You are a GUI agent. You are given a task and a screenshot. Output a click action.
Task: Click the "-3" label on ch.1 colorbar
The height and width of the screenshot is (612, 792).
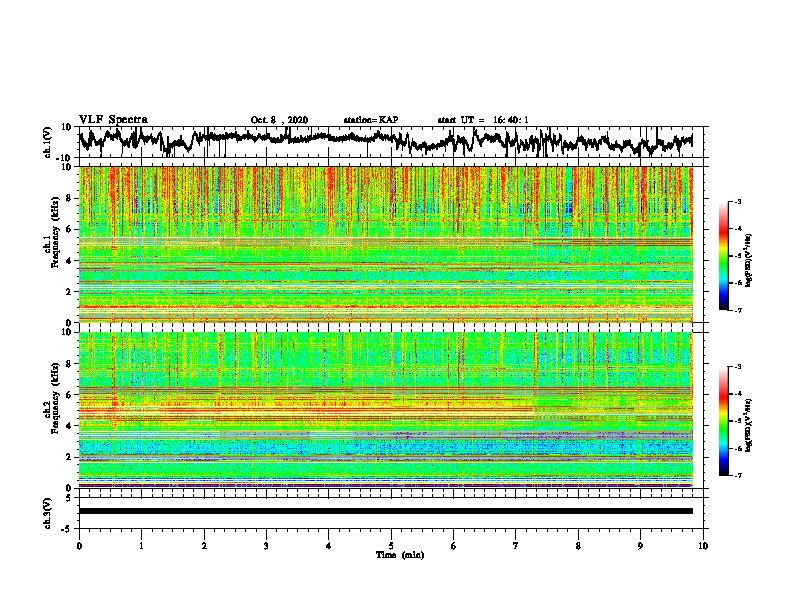[738, 201]
